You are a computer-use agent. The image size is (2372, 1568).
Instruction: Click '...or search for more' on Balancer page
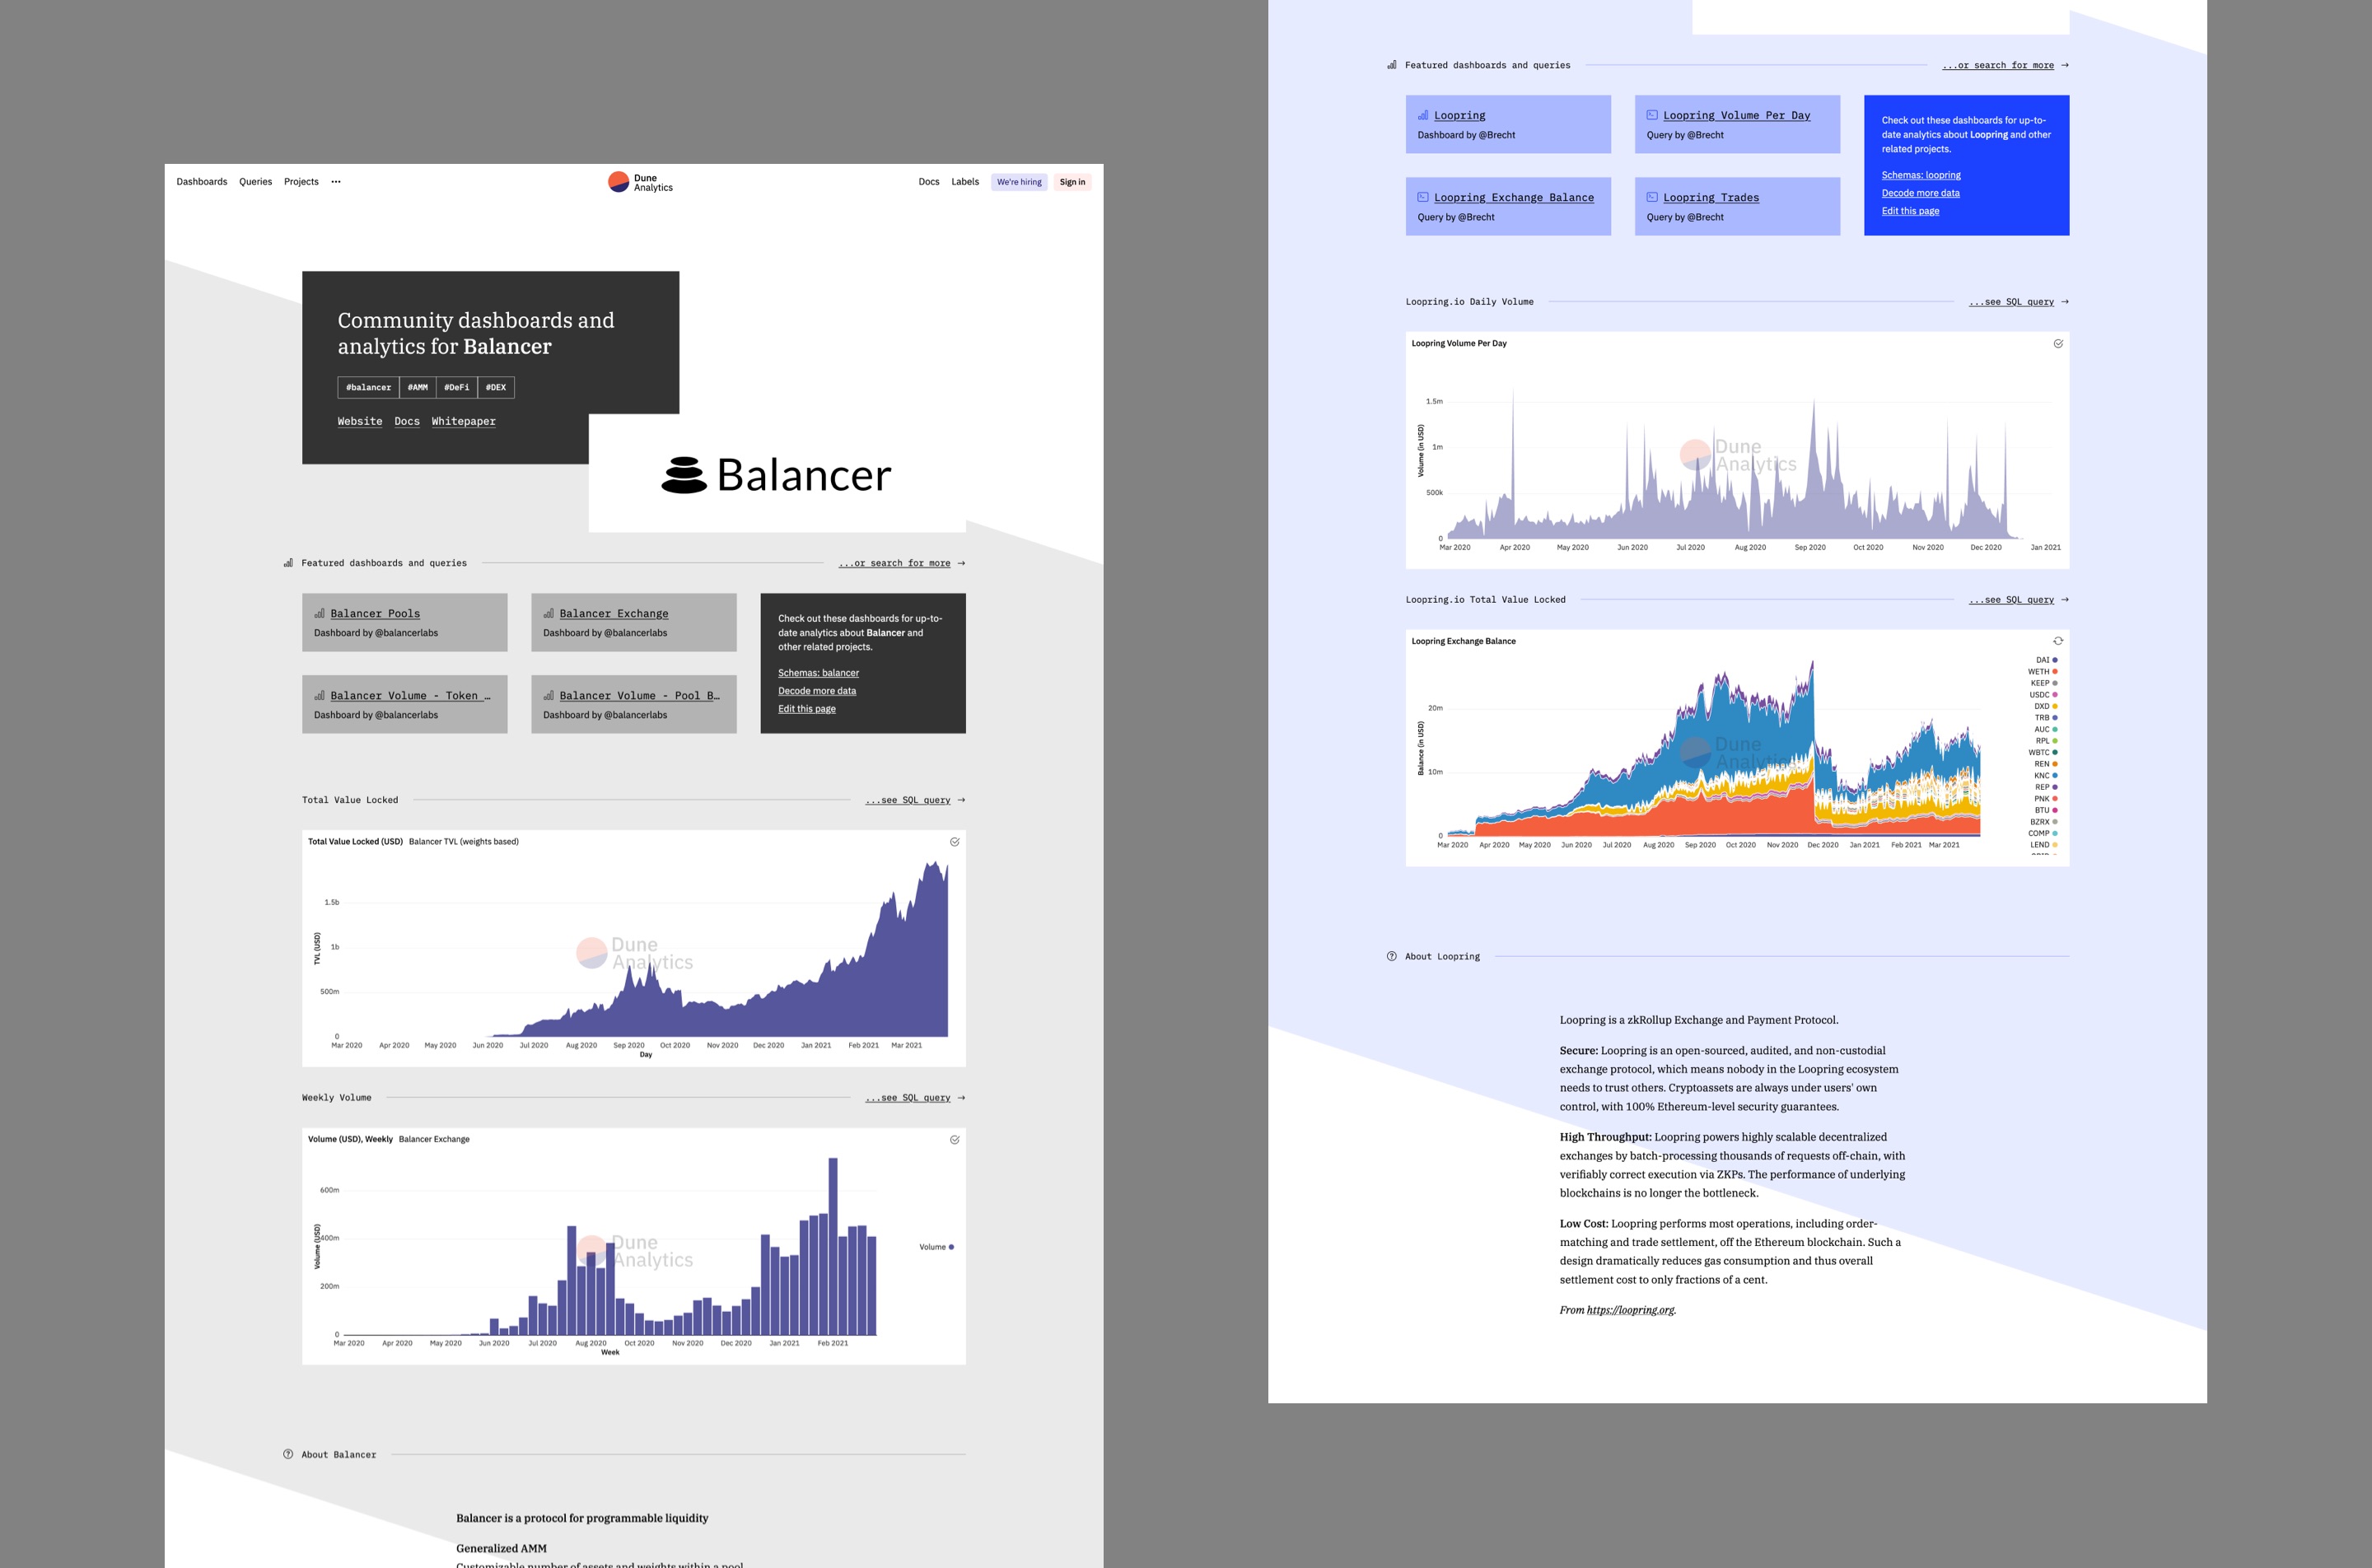pos(894,563)
